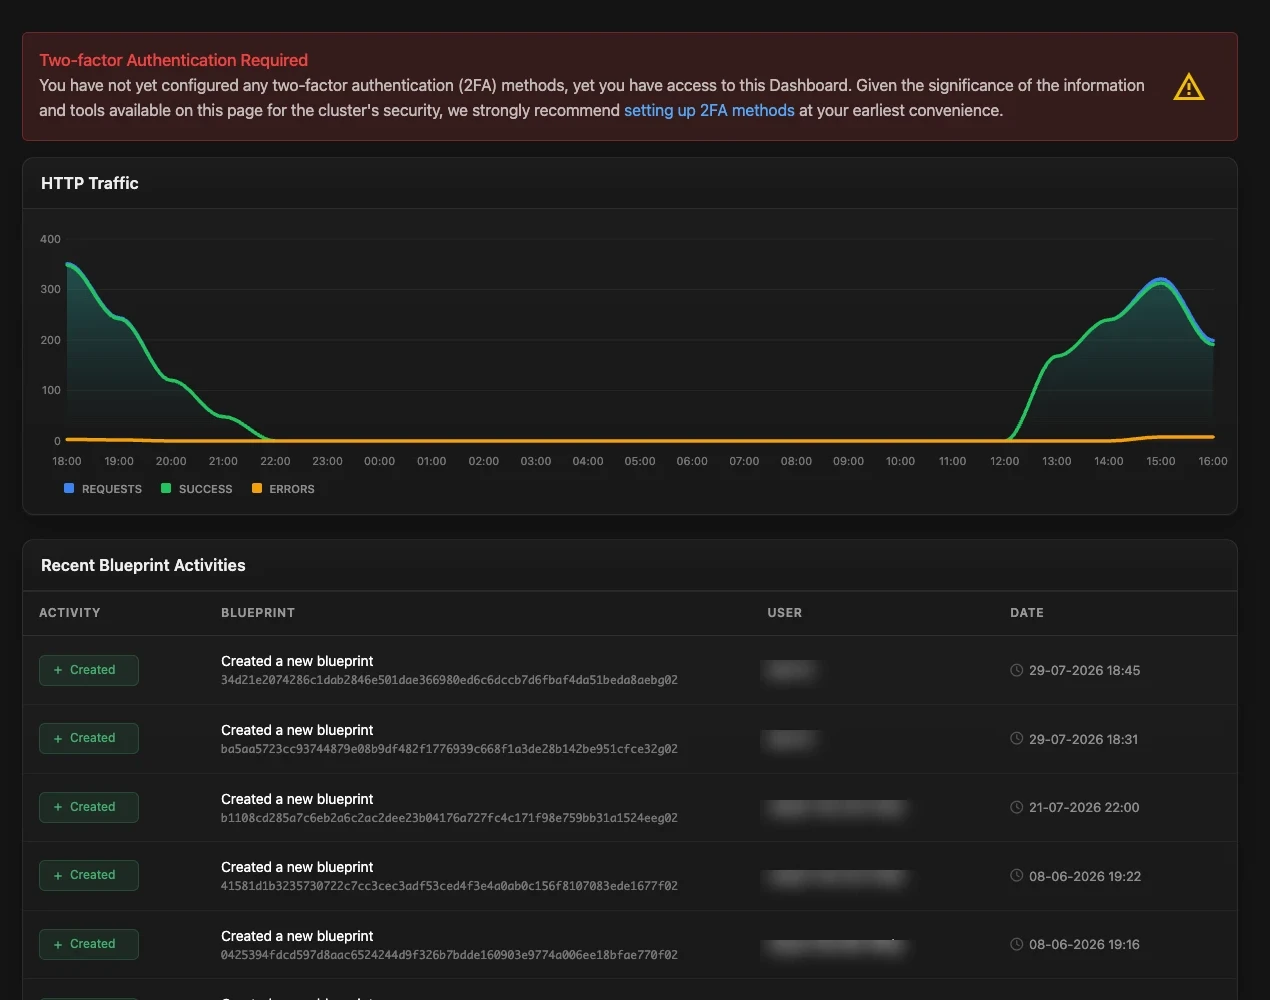The width and height of the screenshot is (1270, 1000).
Task: Click the yellow warning triangle icon
Action: (x=1188, y=87)
